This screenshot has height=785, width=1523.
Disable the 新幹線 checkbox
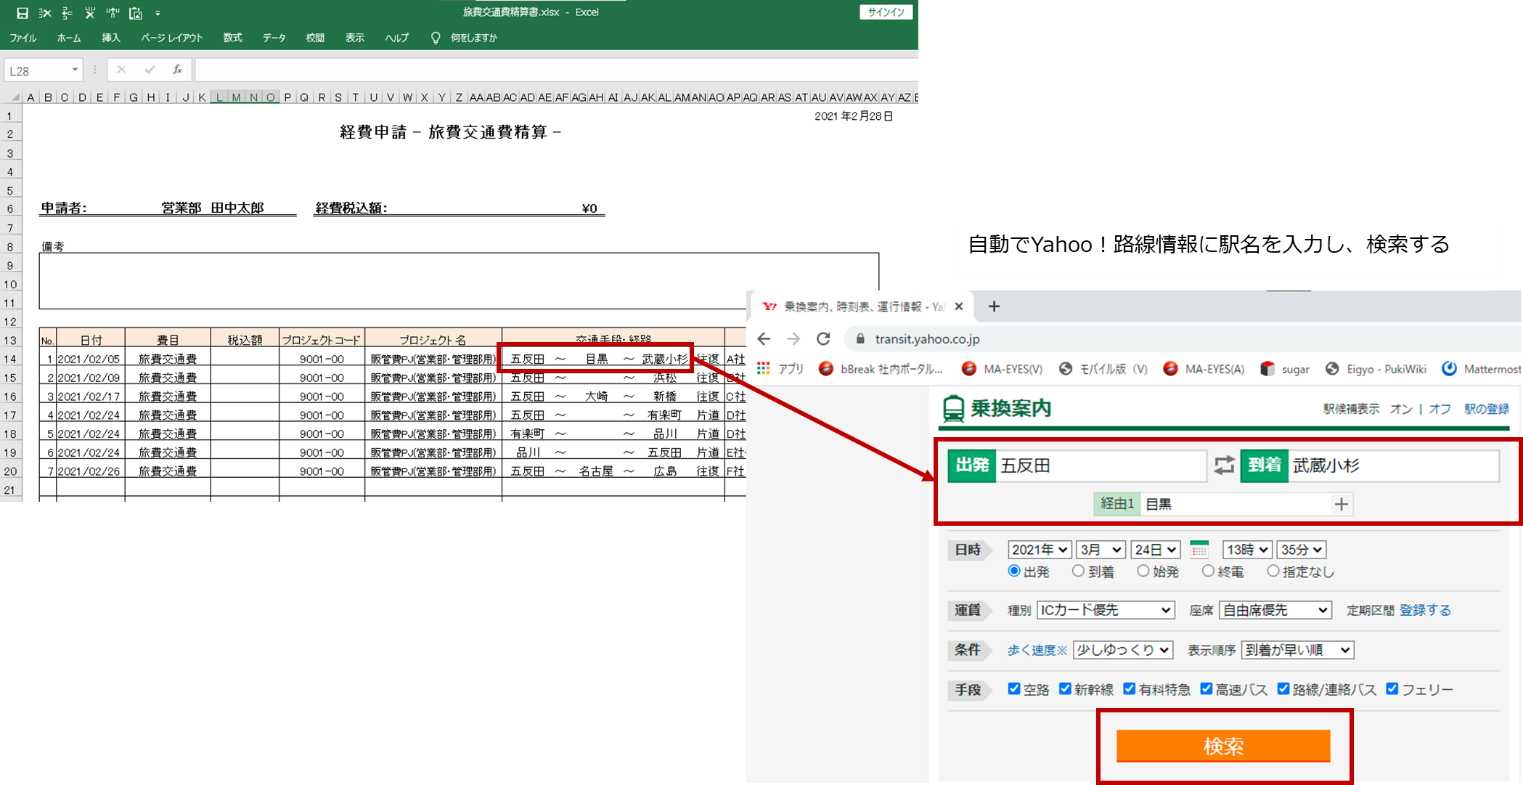[x=1064, y=688]
